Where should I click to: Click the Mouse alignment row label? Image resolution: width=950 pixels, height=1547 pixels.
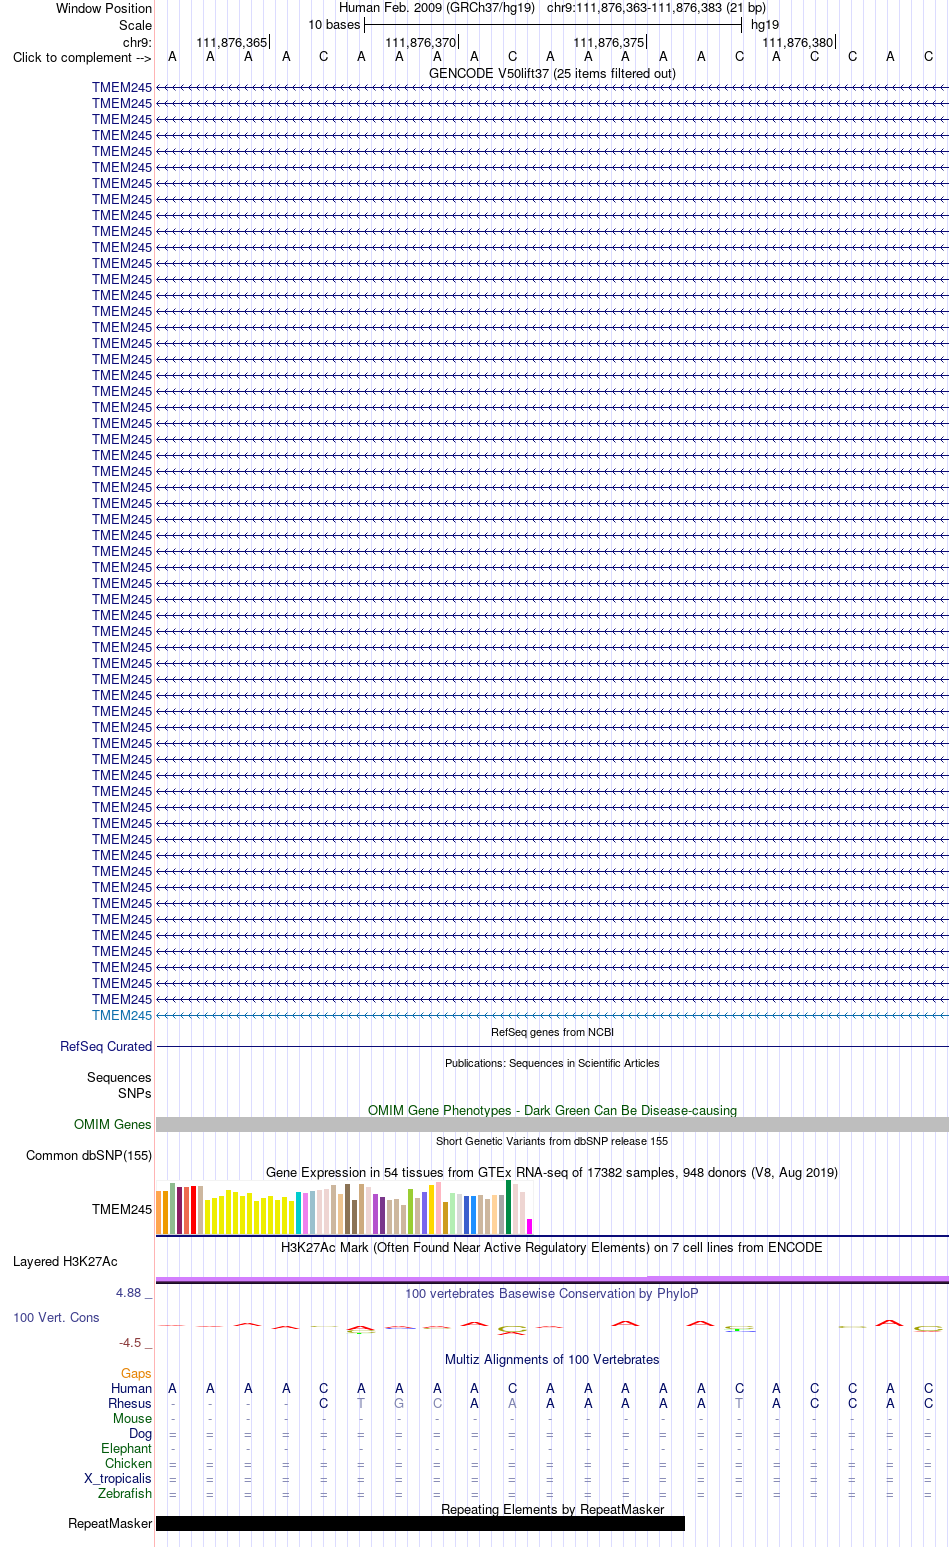[132, 1418]
